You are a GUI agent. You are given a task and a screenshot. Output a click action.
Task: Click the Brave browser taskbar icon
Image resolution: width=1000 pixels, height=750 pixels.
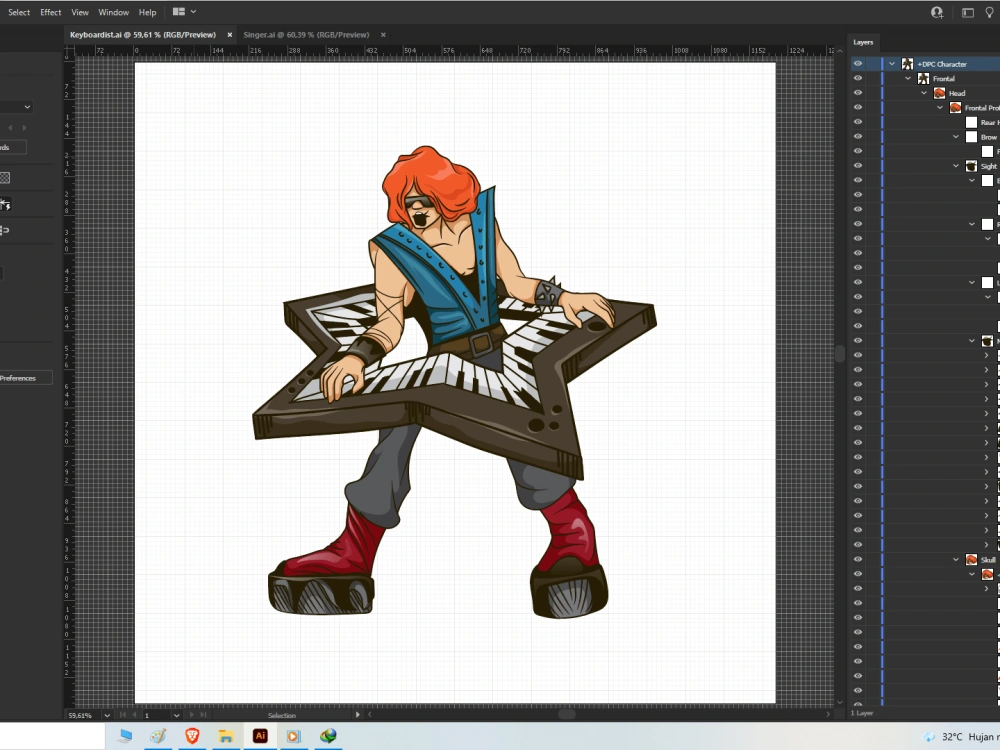tap(192, 737)
